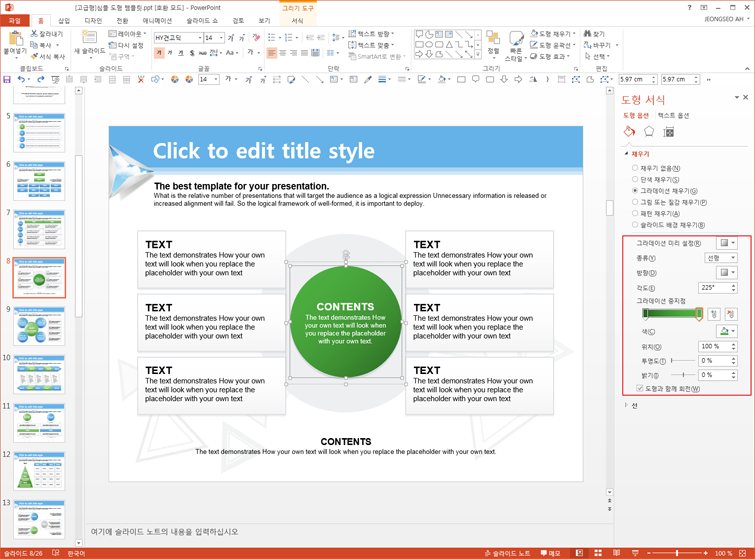Toggle Notes (슬라이드 노트) in status bar
Screen dimensions: 755x559
[x=508, y=553]
